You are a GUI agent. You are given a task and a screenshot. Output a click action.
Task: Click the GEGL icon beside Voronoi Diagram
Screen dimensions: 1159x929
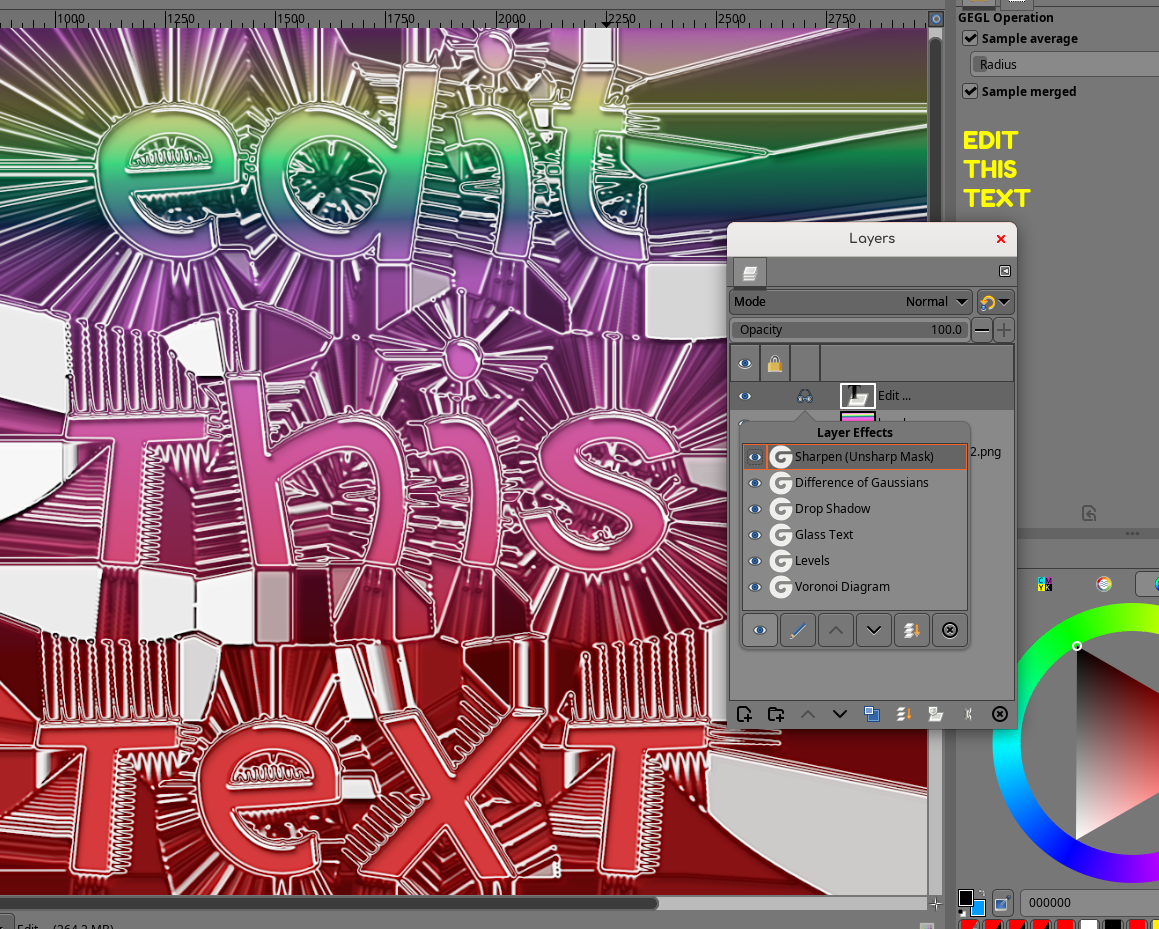click(781, 587)
